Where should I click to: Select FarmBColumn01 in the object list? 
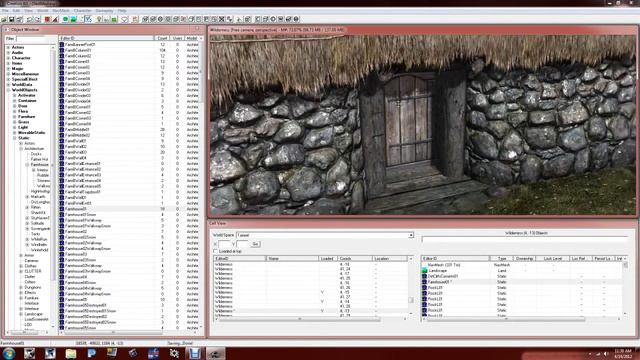pyautogui.click(x=78, y=50)
